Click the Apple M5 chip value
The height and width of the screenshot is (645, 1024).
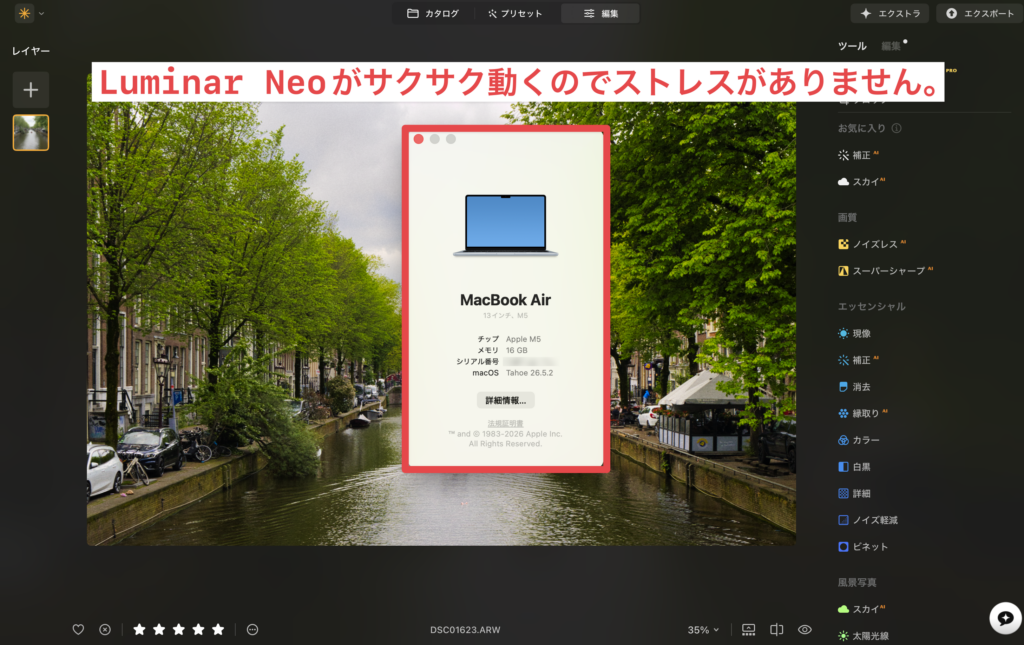(523, 339)
